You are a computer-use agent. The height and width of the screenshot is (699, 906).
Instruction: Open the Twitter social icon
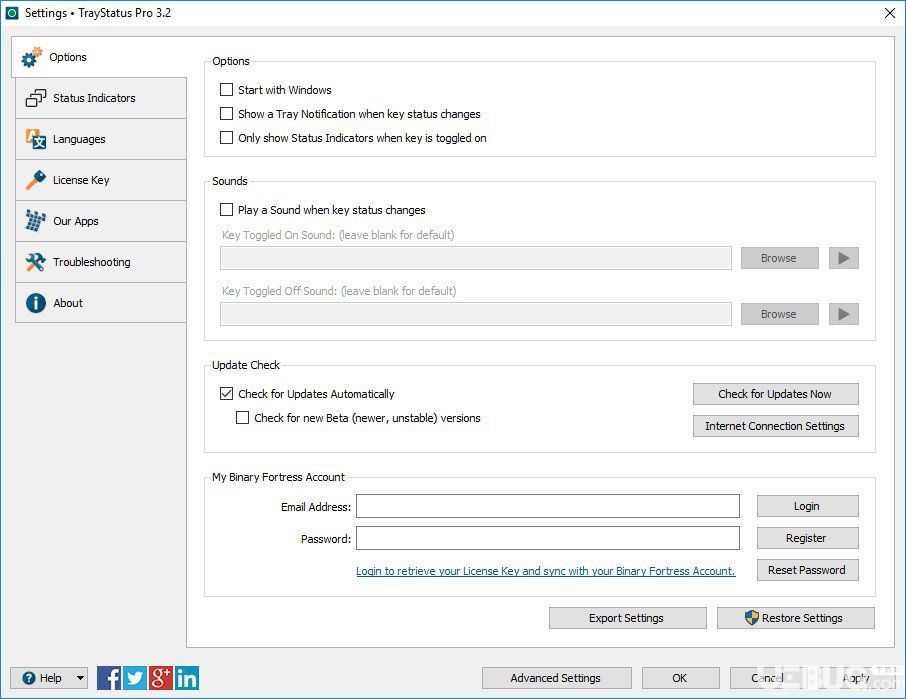click(135, 678)
